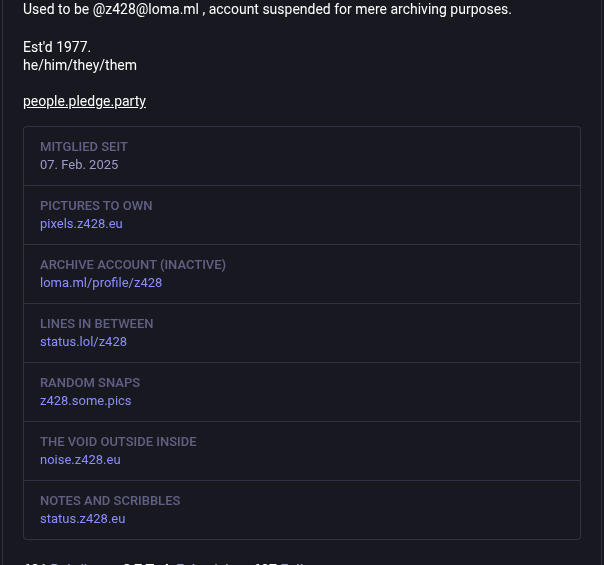604x565 pixels.
Task: Visit the loma.ml/profile/z428 archive link
Action: click(101, 283)
